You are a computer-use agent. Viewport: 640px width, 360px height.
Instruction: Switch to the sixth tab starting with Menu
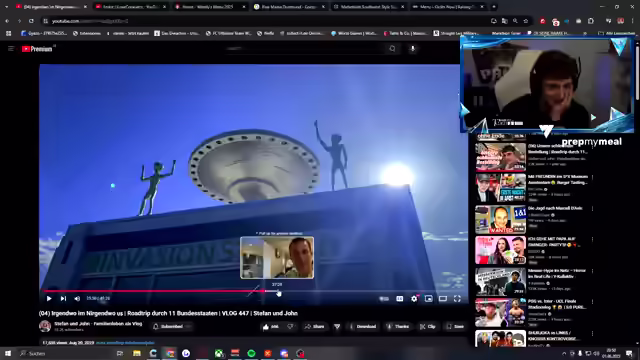click(x=447, y=7)
